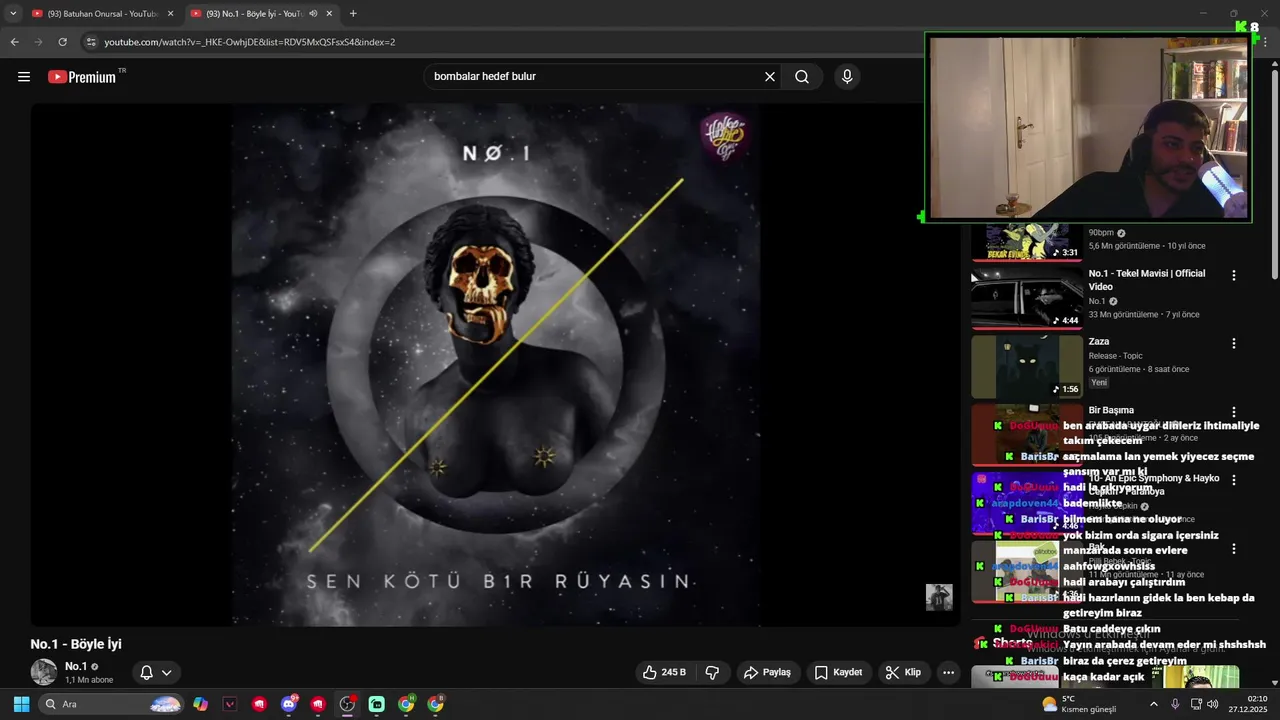
Task: Click the magnifier search button
Action: [802, 77]
